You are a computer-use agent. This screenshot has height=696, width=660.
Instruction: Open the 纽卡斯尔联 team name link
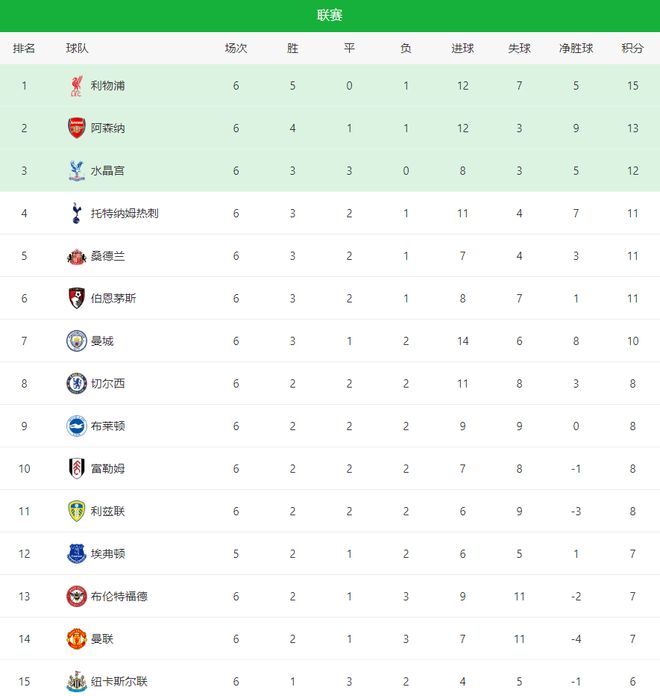119,682
